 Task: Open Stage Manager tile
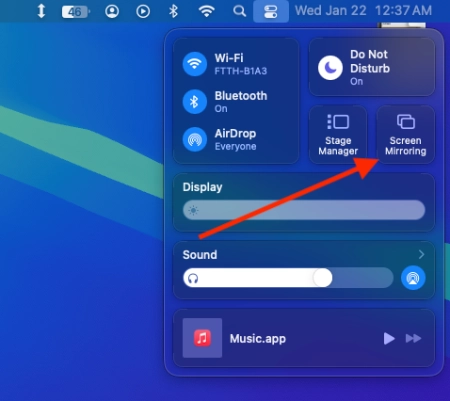[x=338, y=135]
